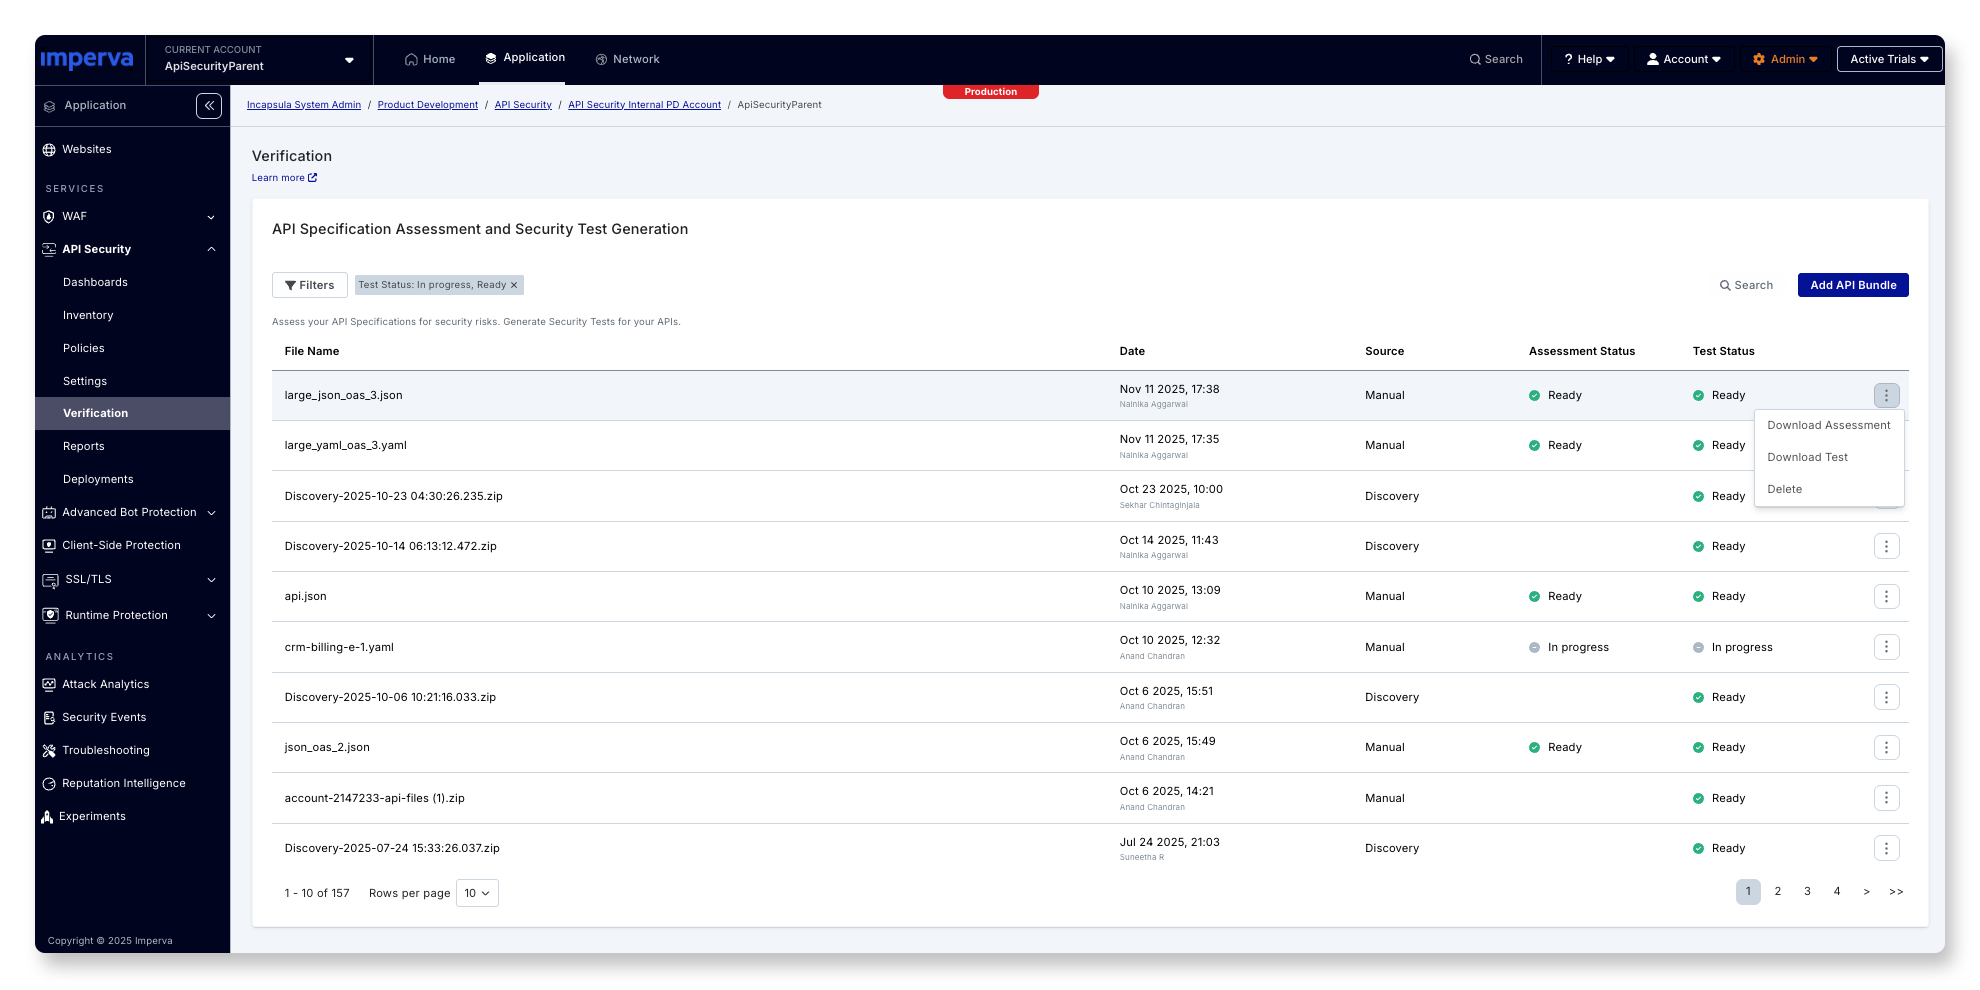Screen dimensions: 1980x990
Task: Open row actions menu for api.json
Action: pyautogui.click(x=1886, y=597)
